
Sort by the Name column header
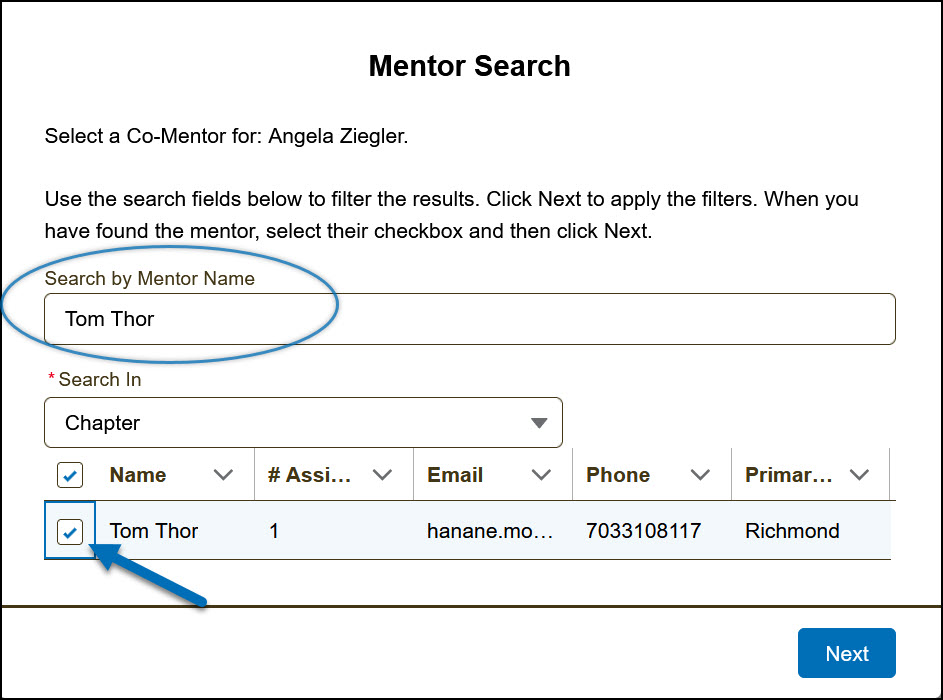click(138, 475)
